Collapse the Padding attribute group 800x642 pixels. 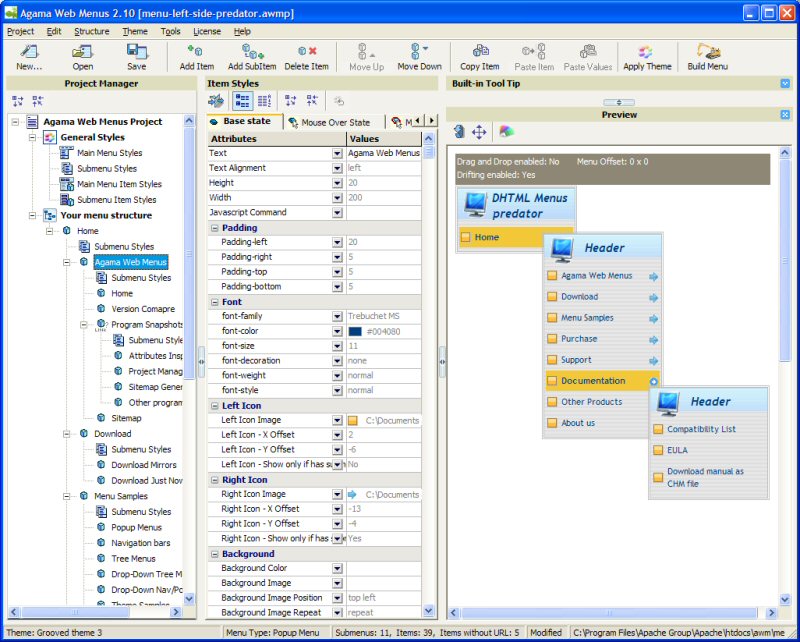click(x=215, y=228)
